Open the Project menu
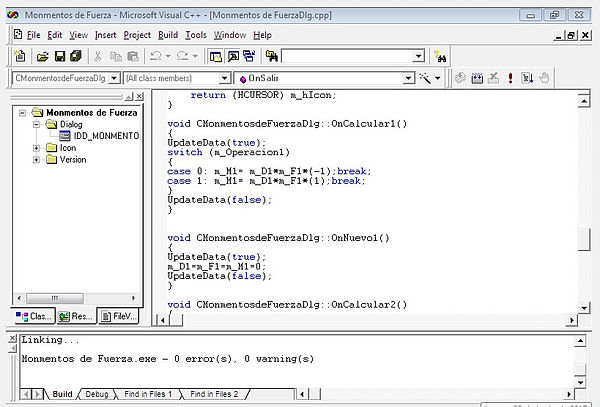Screen dimensions: 600x407 click(x=137, y=35)
